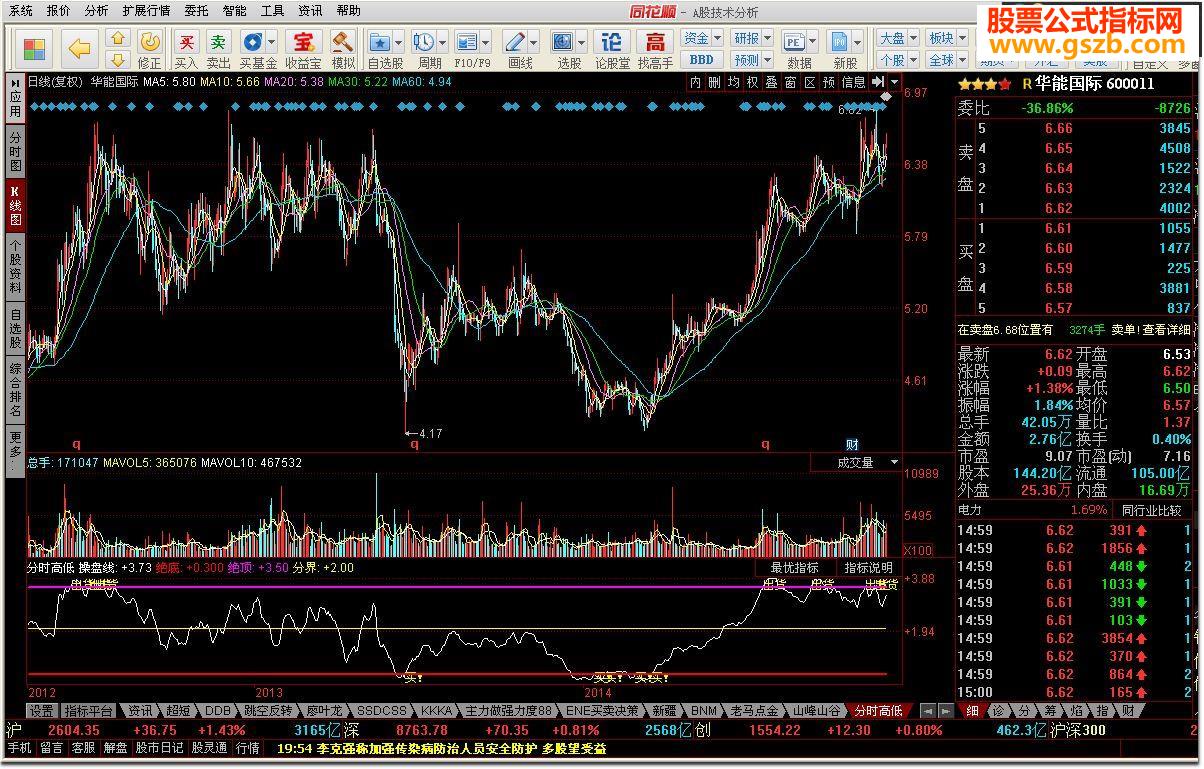Open the 扩展行情 menu
The height and width of the screenshot is (769, 1204).
pyautogui.click(x=146, y=11)
